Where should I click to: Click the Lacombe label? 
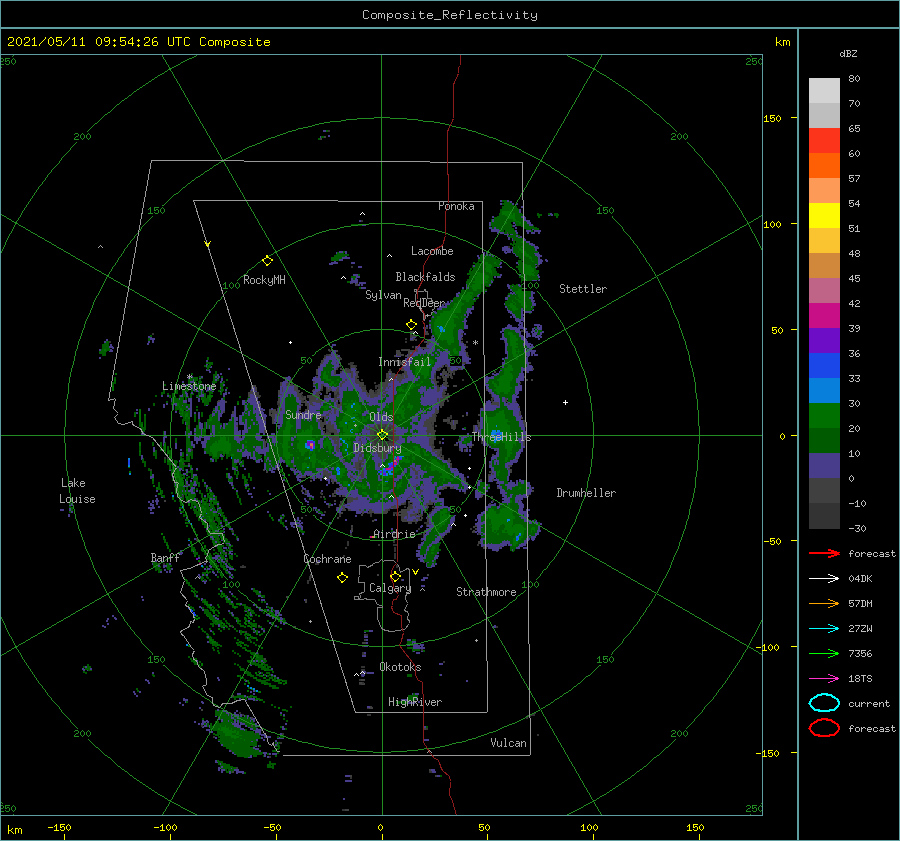point(432,251)
